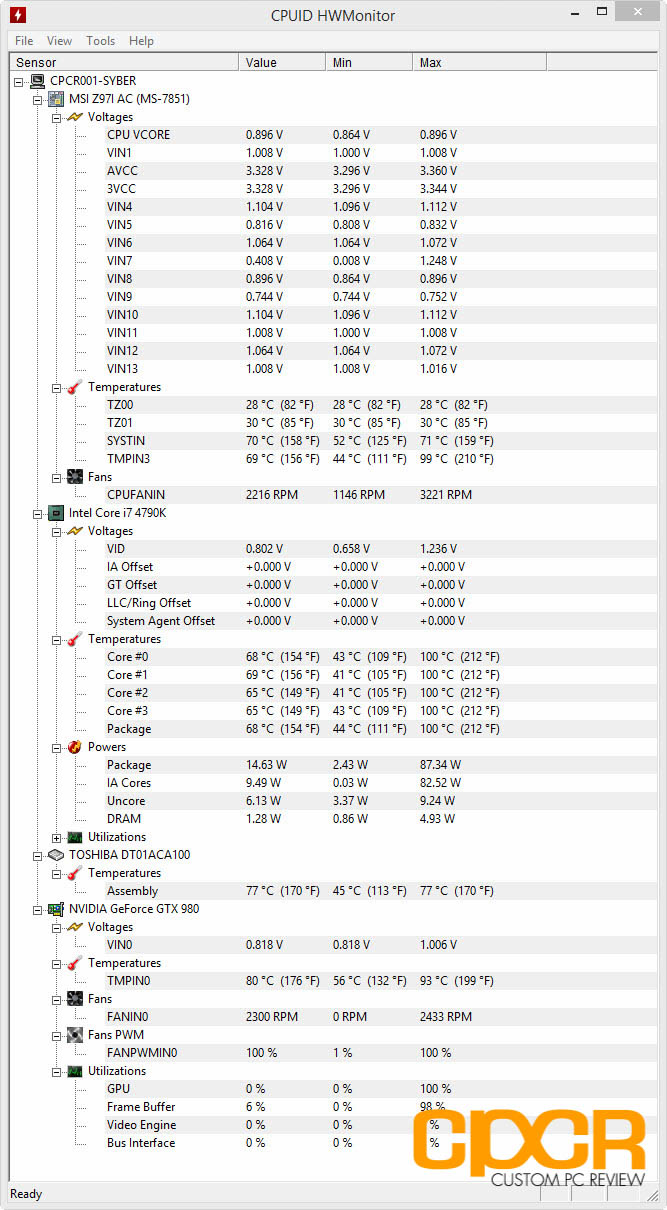Image resolution: width=667 pixels, height=1210 pixels.
Task: Select the GPU Fans icon
Action: tap(76, 999)
